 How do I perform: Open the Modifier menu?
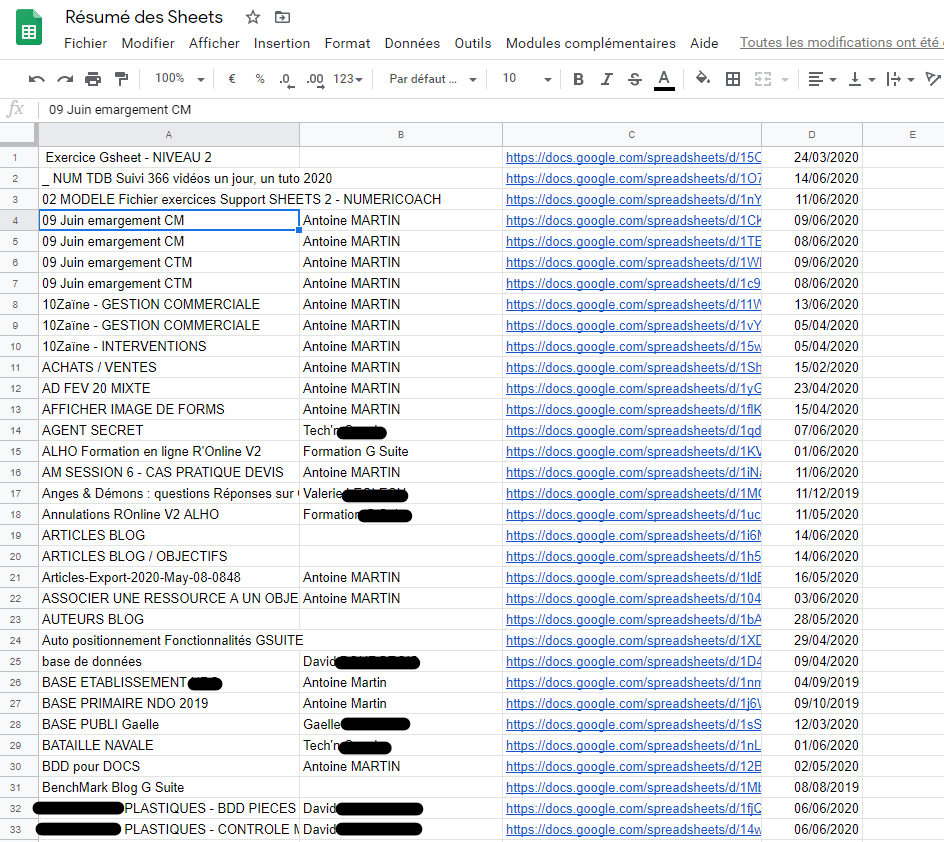tap(148, 43)
